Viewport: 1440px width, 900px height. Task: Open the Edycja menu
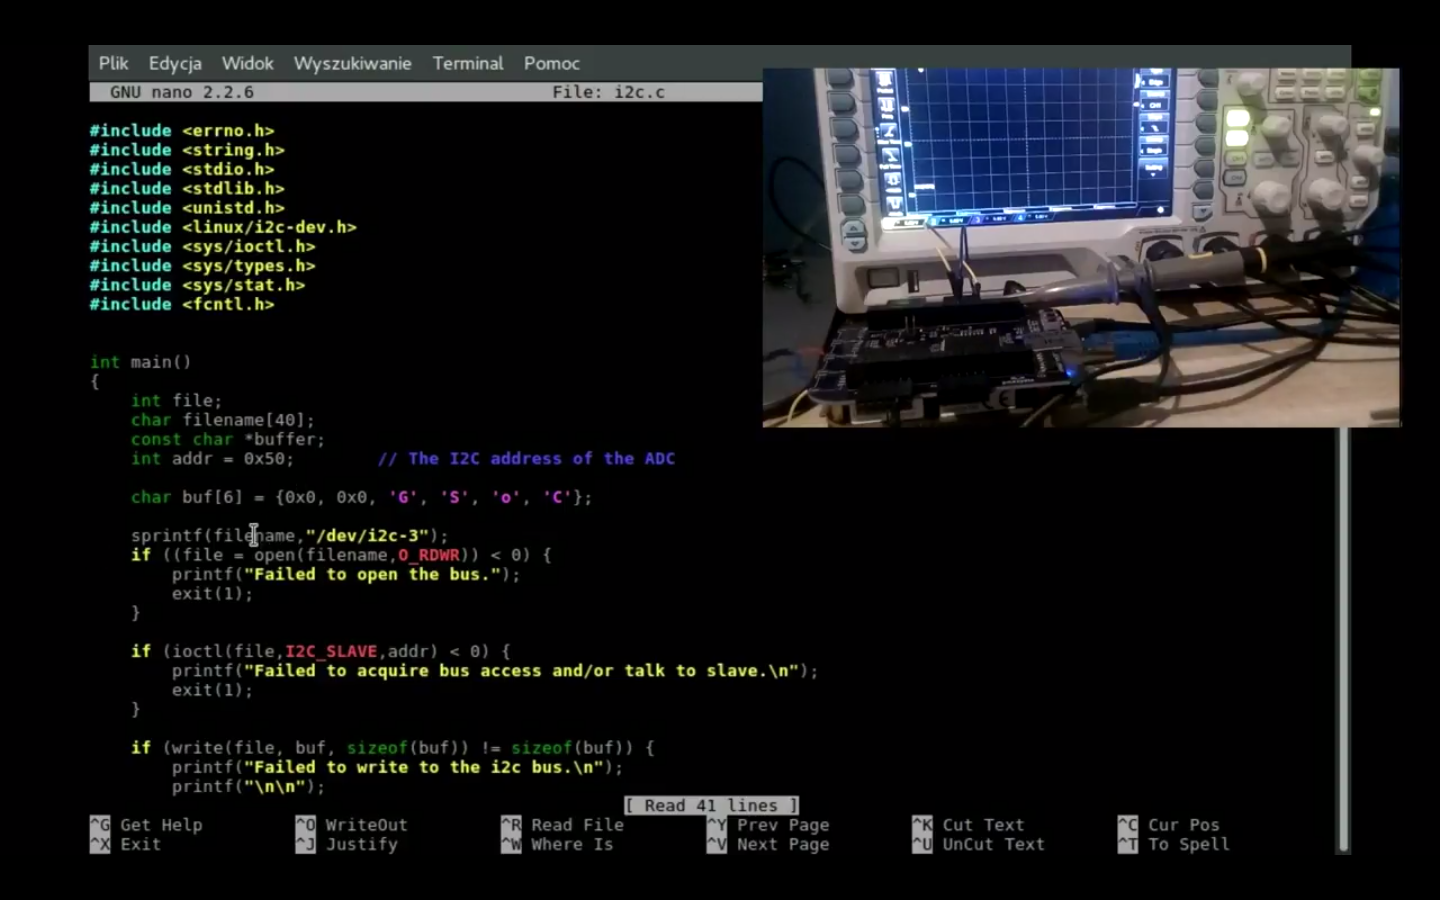[x=175, y=63]
